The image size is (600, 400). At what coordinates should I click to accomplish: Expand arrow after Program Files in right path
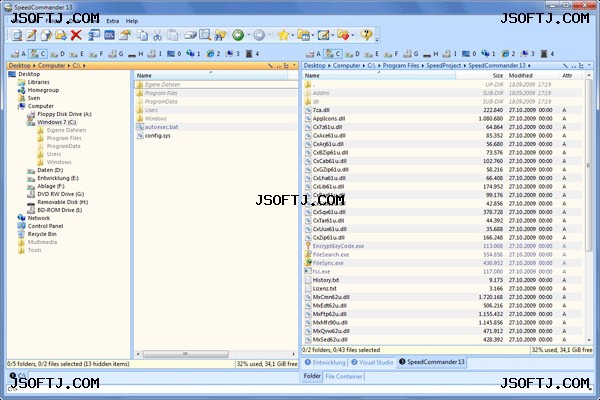[423, 65]
